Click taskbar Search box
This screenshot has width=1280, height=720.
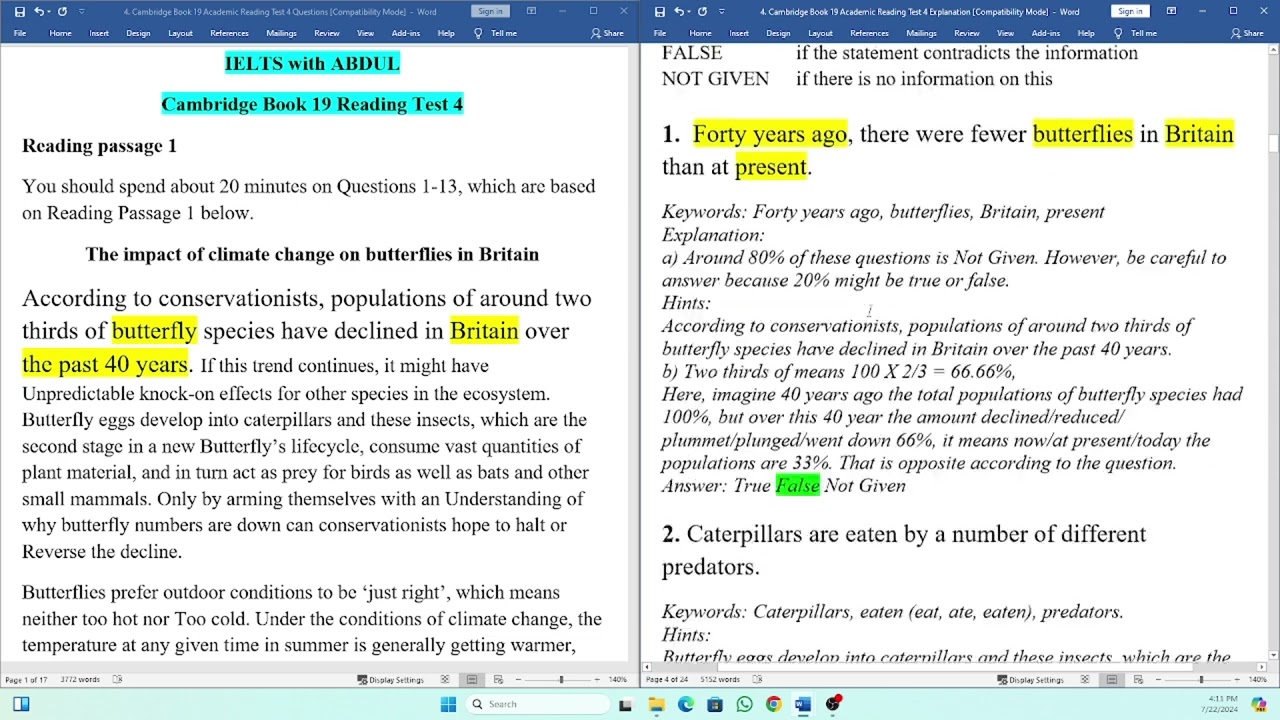click(539, 704)
